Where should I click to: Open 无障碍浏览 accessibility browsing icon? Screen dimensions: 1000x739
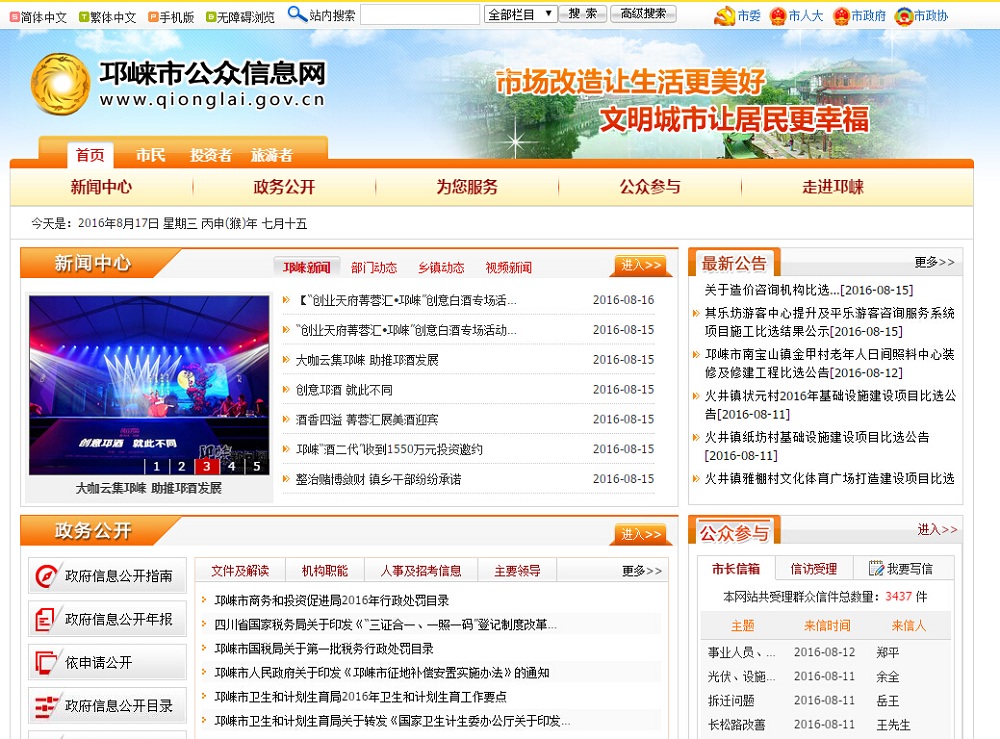click(x=210, y=17)
